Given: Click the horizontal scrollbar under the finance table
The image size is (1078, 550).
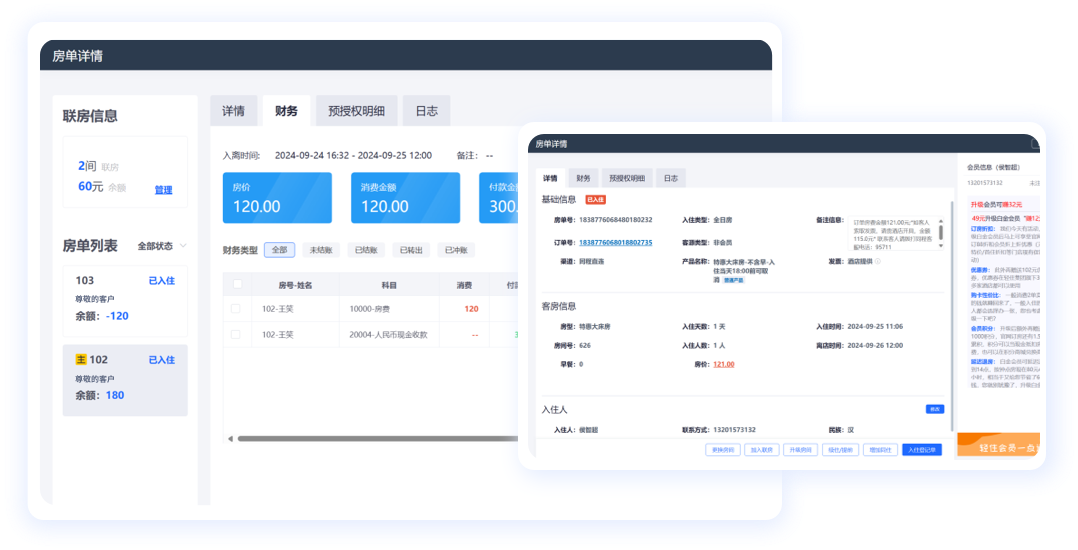Looking at the screenshot, I should tap(380, 438).
